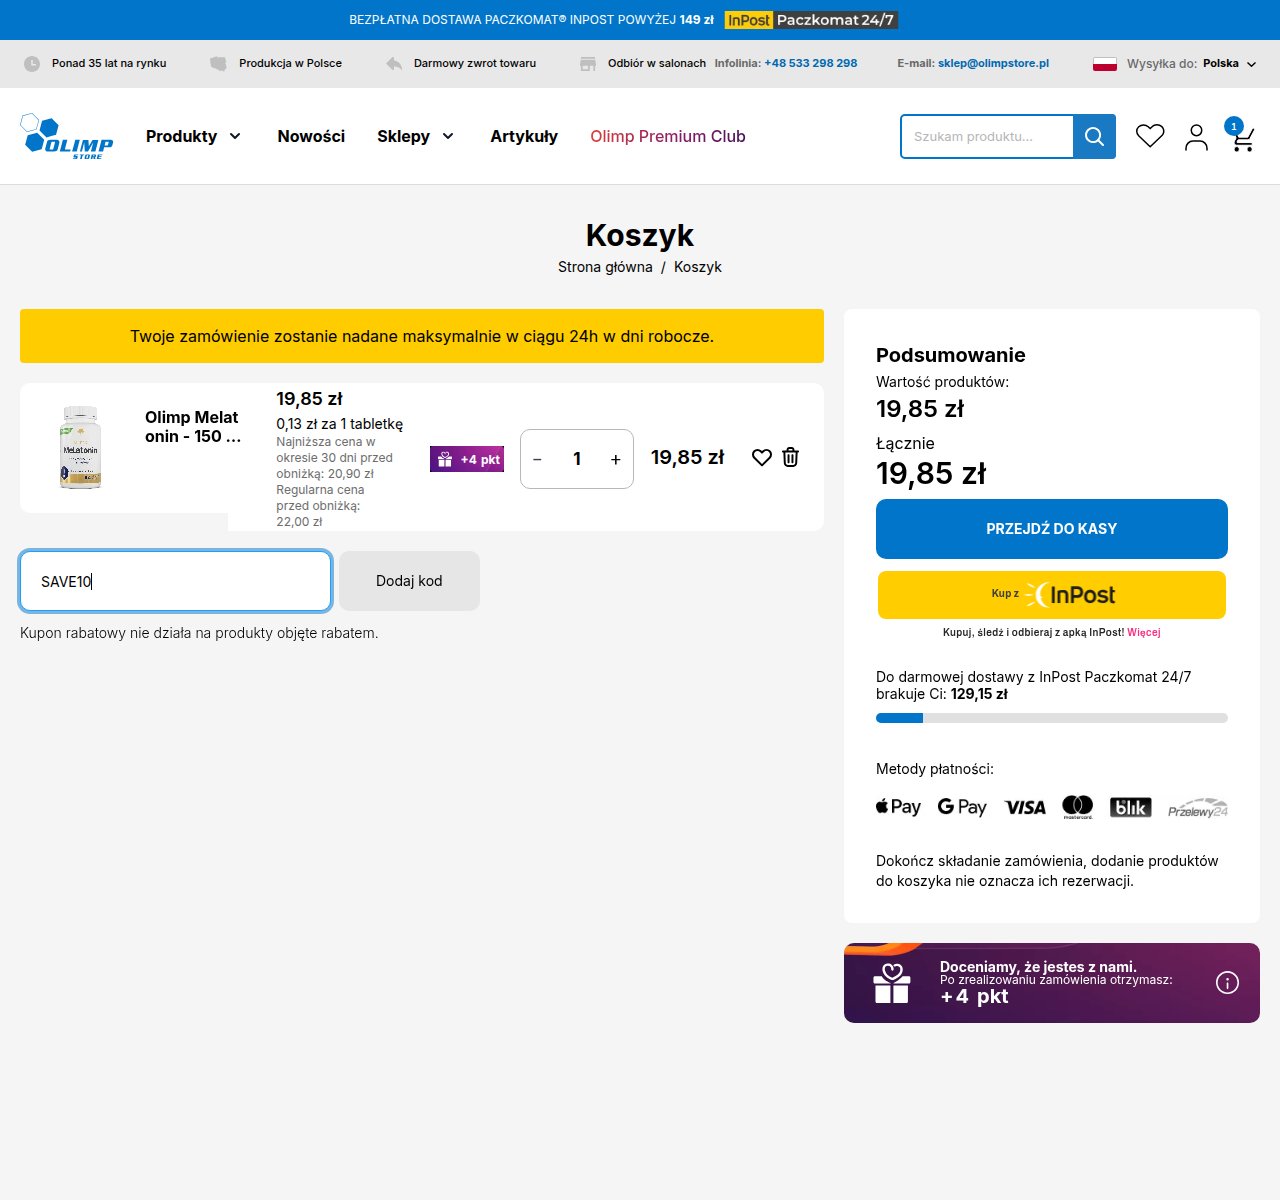The width and height of the screenshot is (1280, 1200).
Task: Call the infolinia phone number link
Action: pos(811,63)
